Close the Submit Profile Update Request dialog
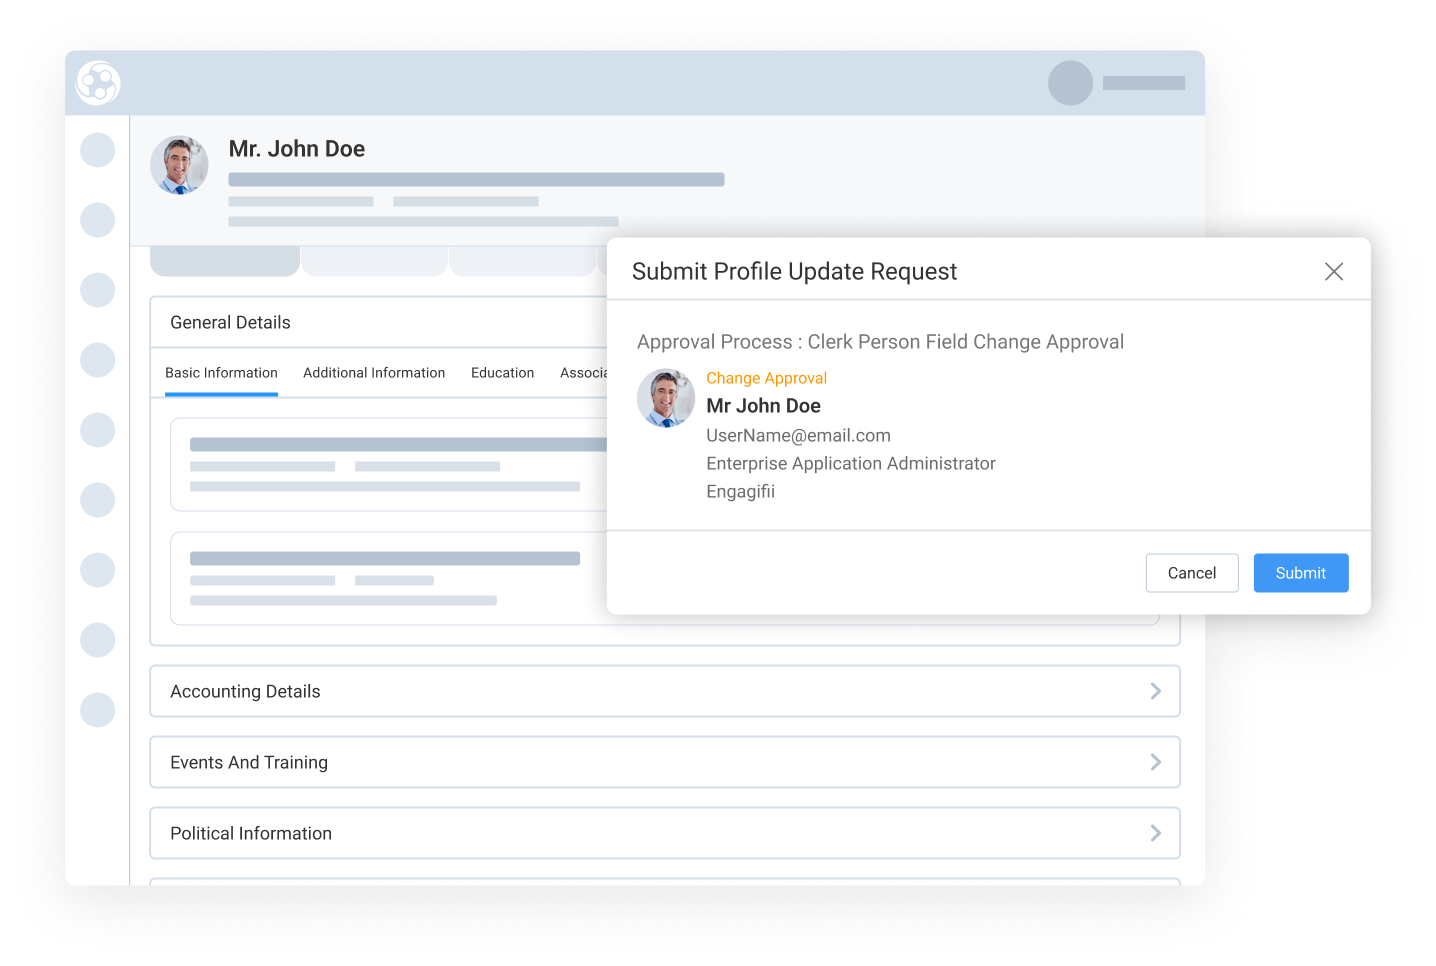Screen dimensions: 1436x966 1333,271
